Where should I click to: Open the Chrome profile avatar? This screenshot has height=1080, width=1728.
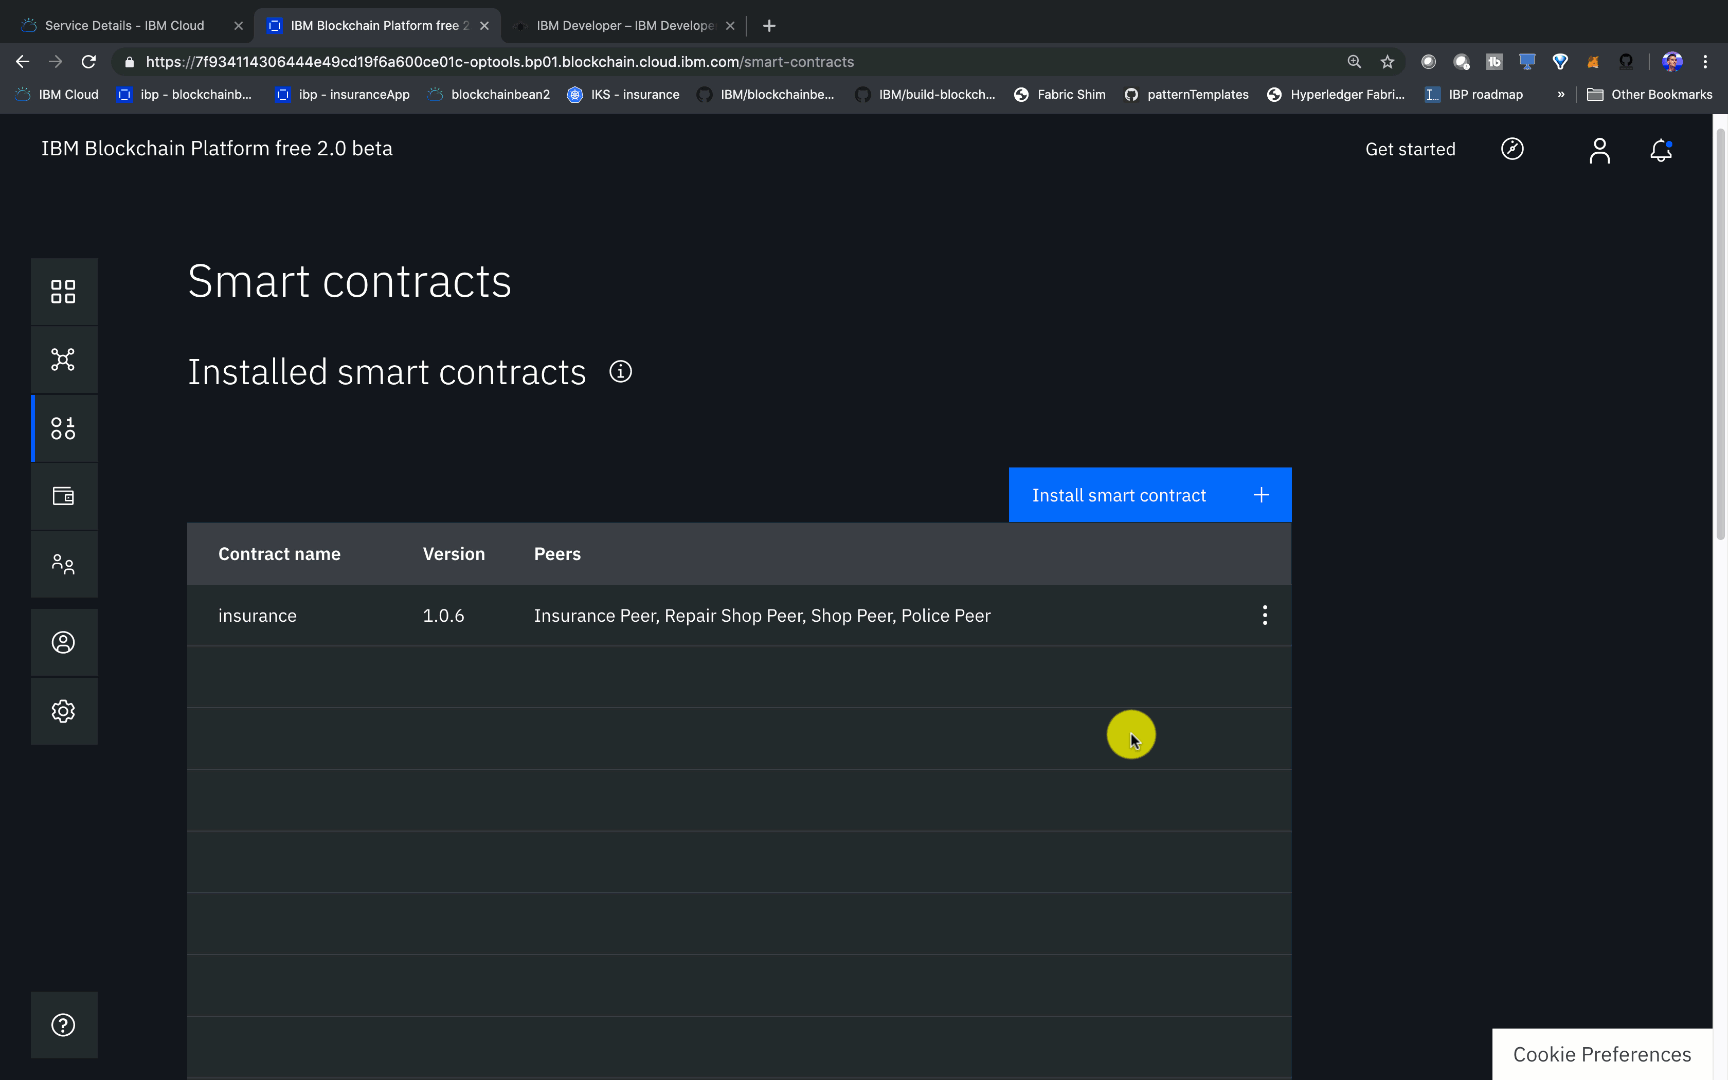point(1672,62)
